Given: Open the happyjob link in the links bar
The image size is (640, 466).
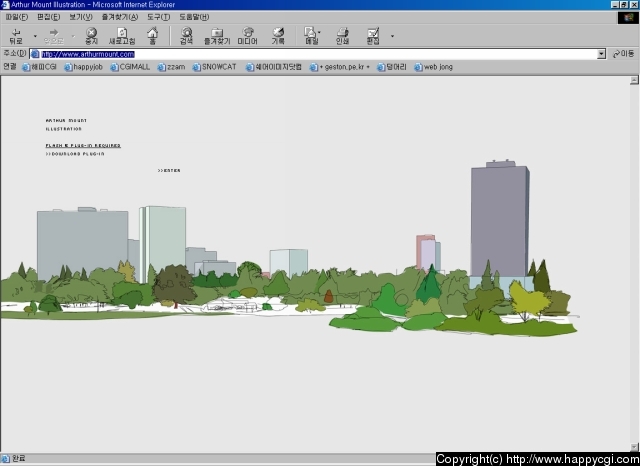Looking at the screenshot, I should click(83, 67).
